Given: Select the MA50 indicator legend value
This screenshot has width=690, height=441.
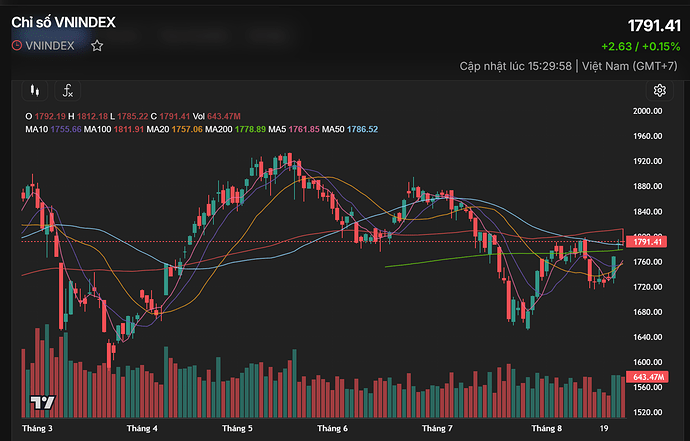Looking at the screenshot, I should (362, 129).
